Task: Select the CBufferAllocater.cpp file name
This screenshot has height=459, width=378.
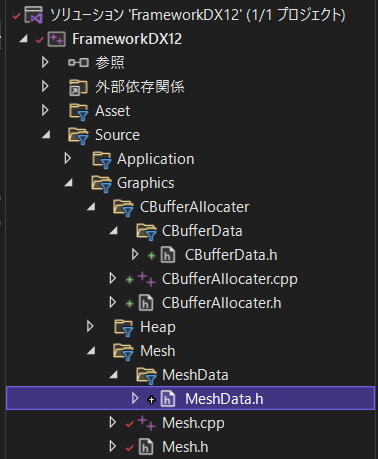Action: [x=230, y=279]
